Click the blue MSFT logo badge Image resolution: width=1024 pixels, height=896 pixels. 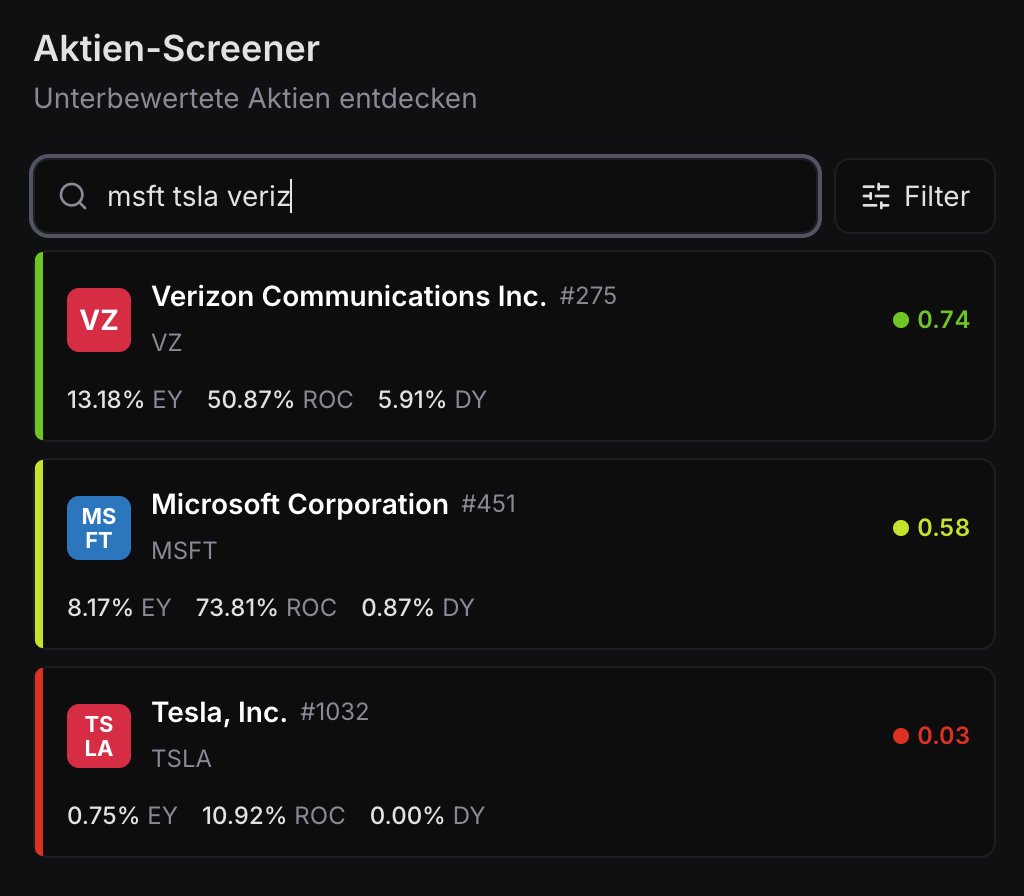[x=99, y=528]
